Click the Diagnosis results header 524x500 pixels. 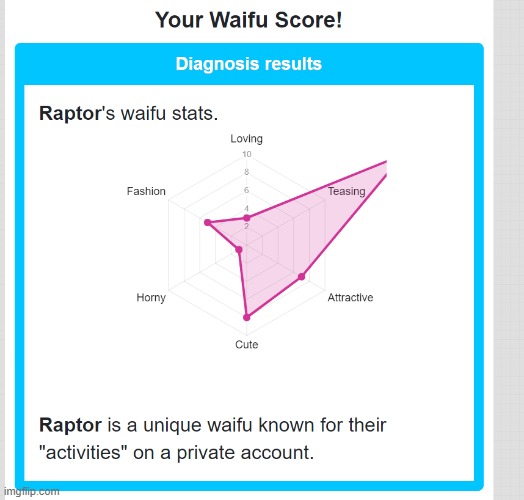click(249, 64)
